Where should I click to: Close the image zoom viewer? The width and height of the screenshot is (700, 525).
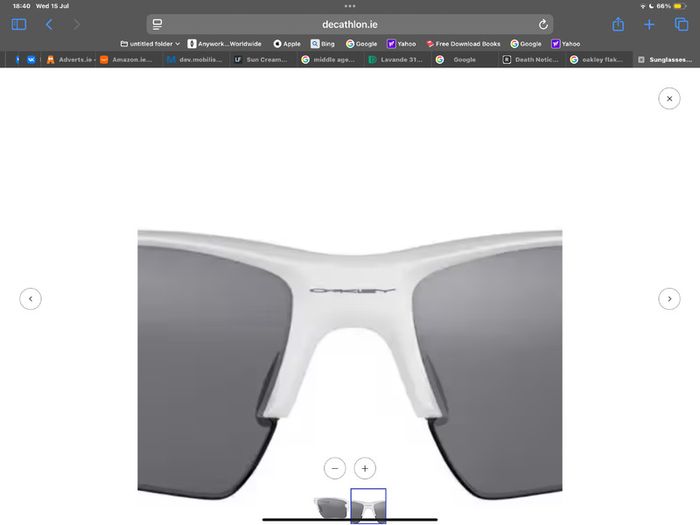click(x=669, y=99)
